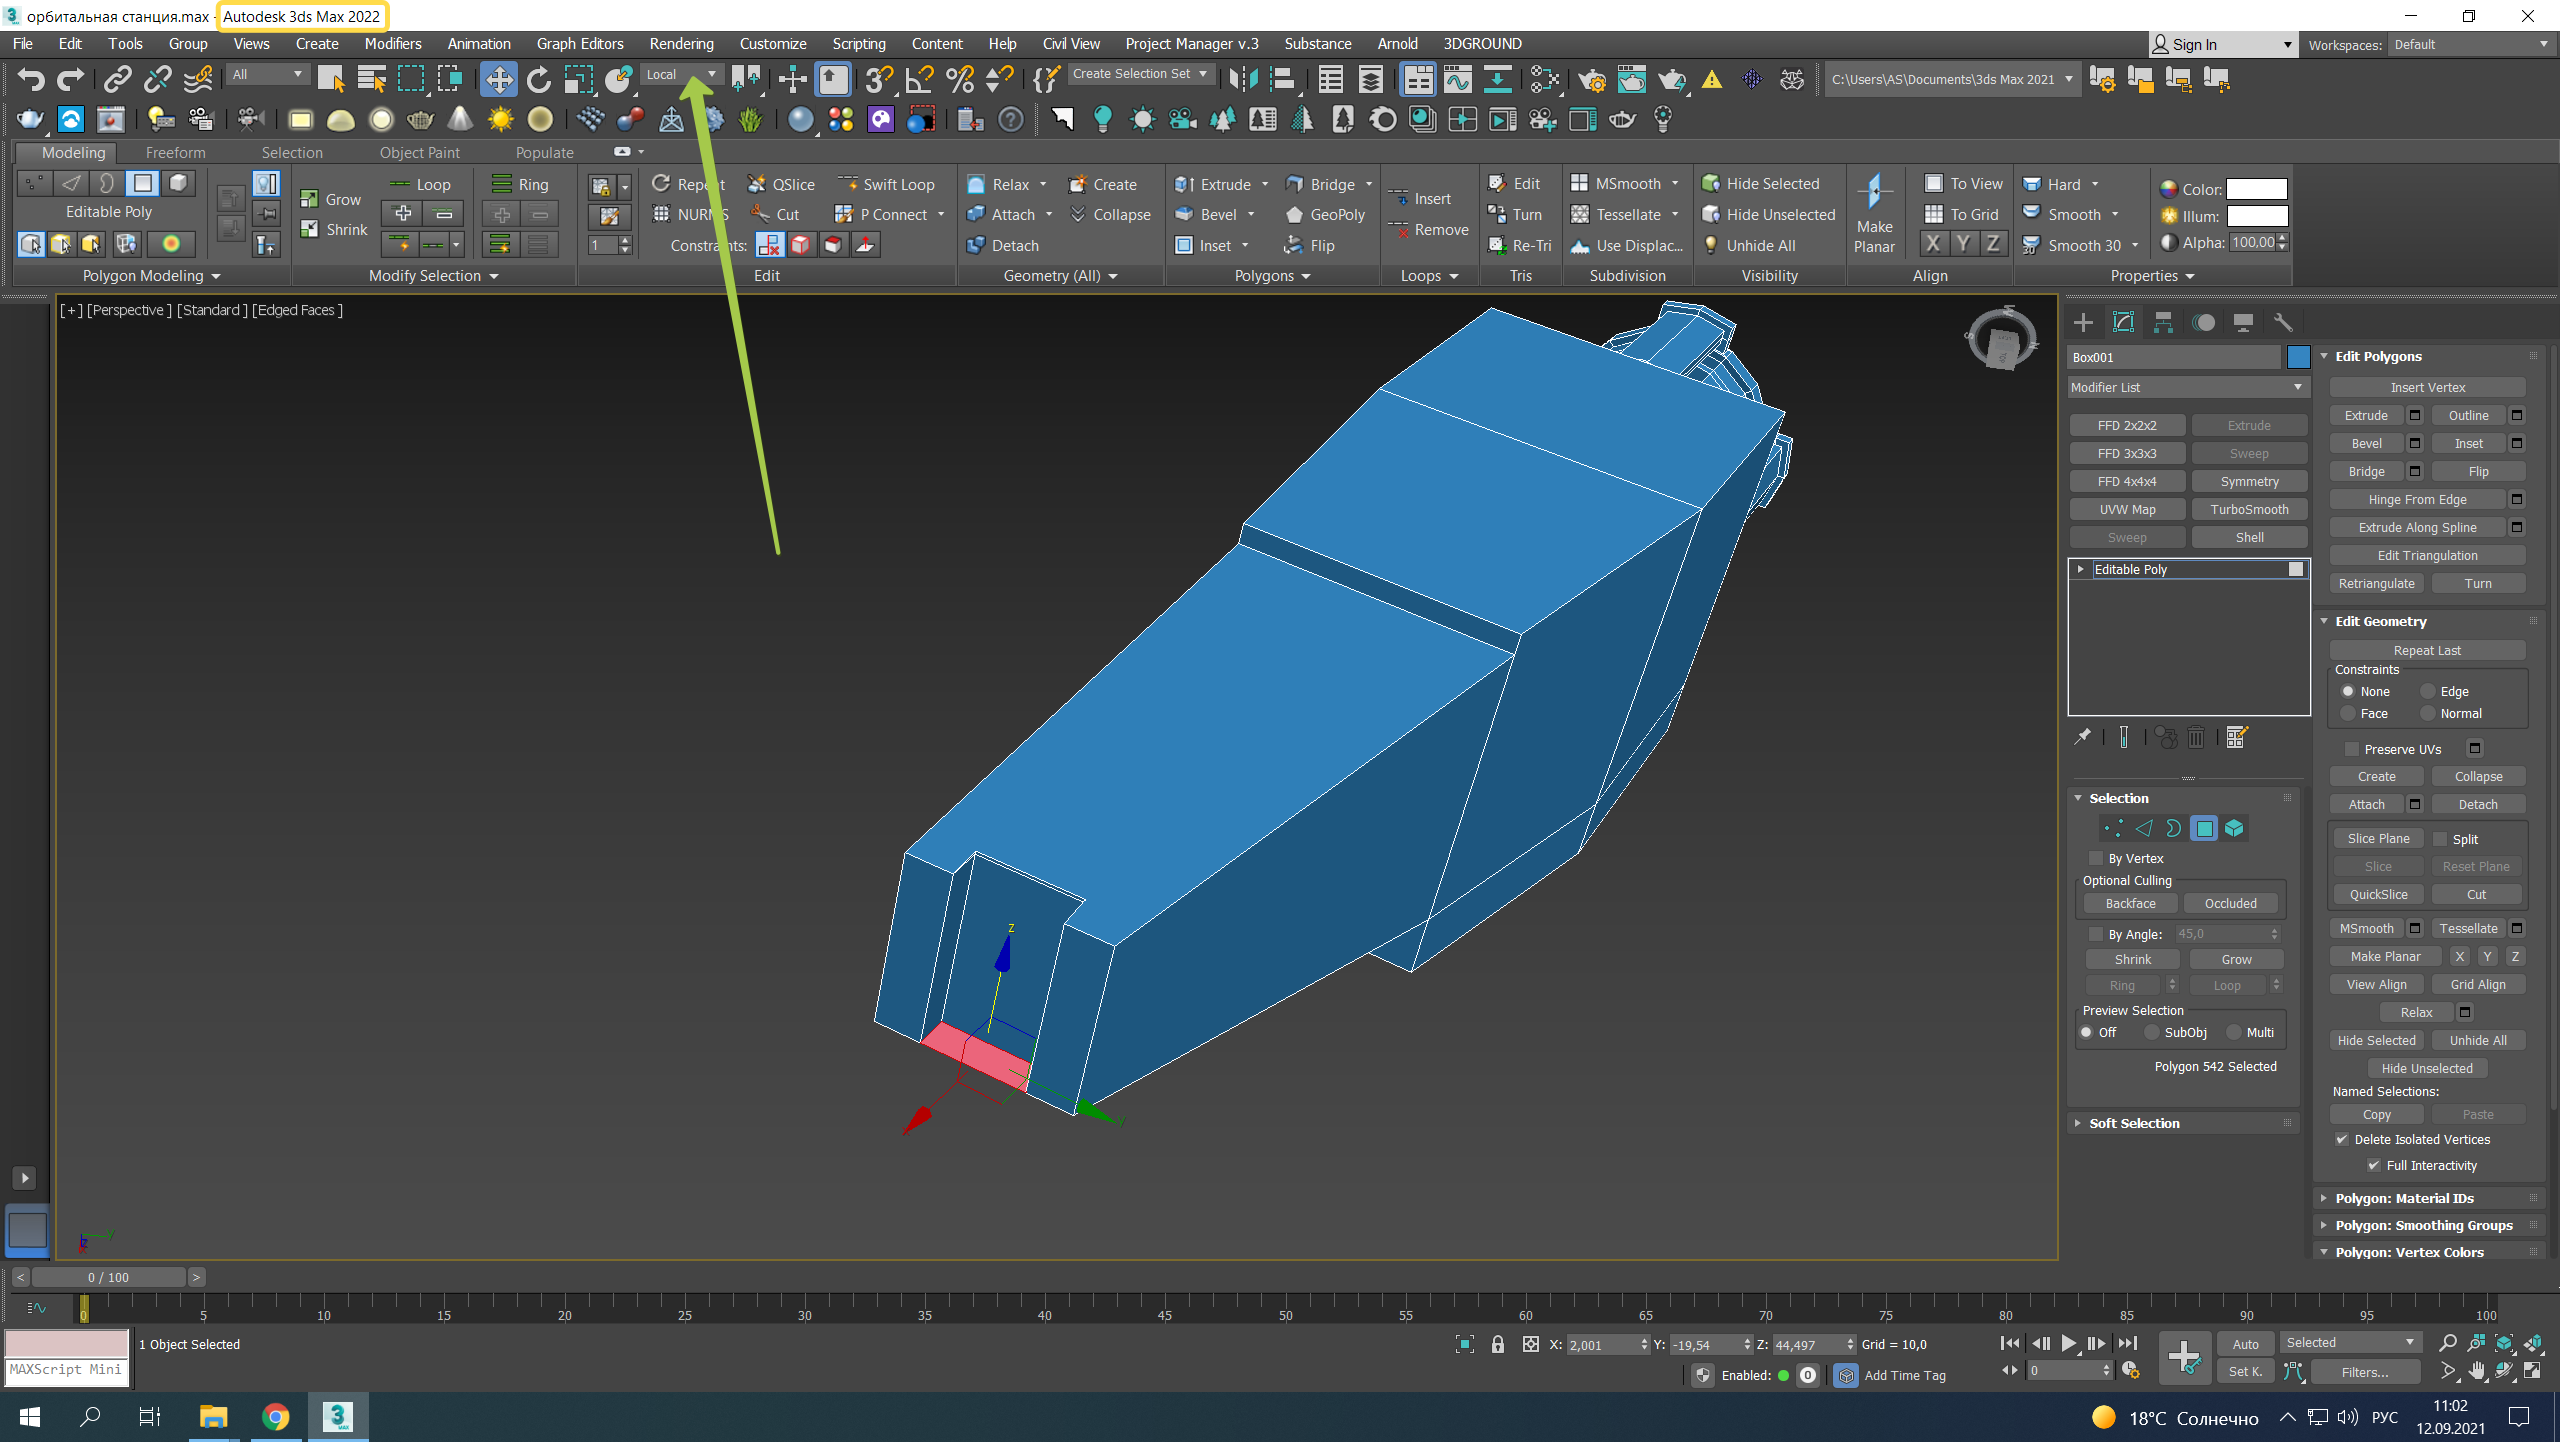Click the Modifiers menu tab

(x=390, y=42)
